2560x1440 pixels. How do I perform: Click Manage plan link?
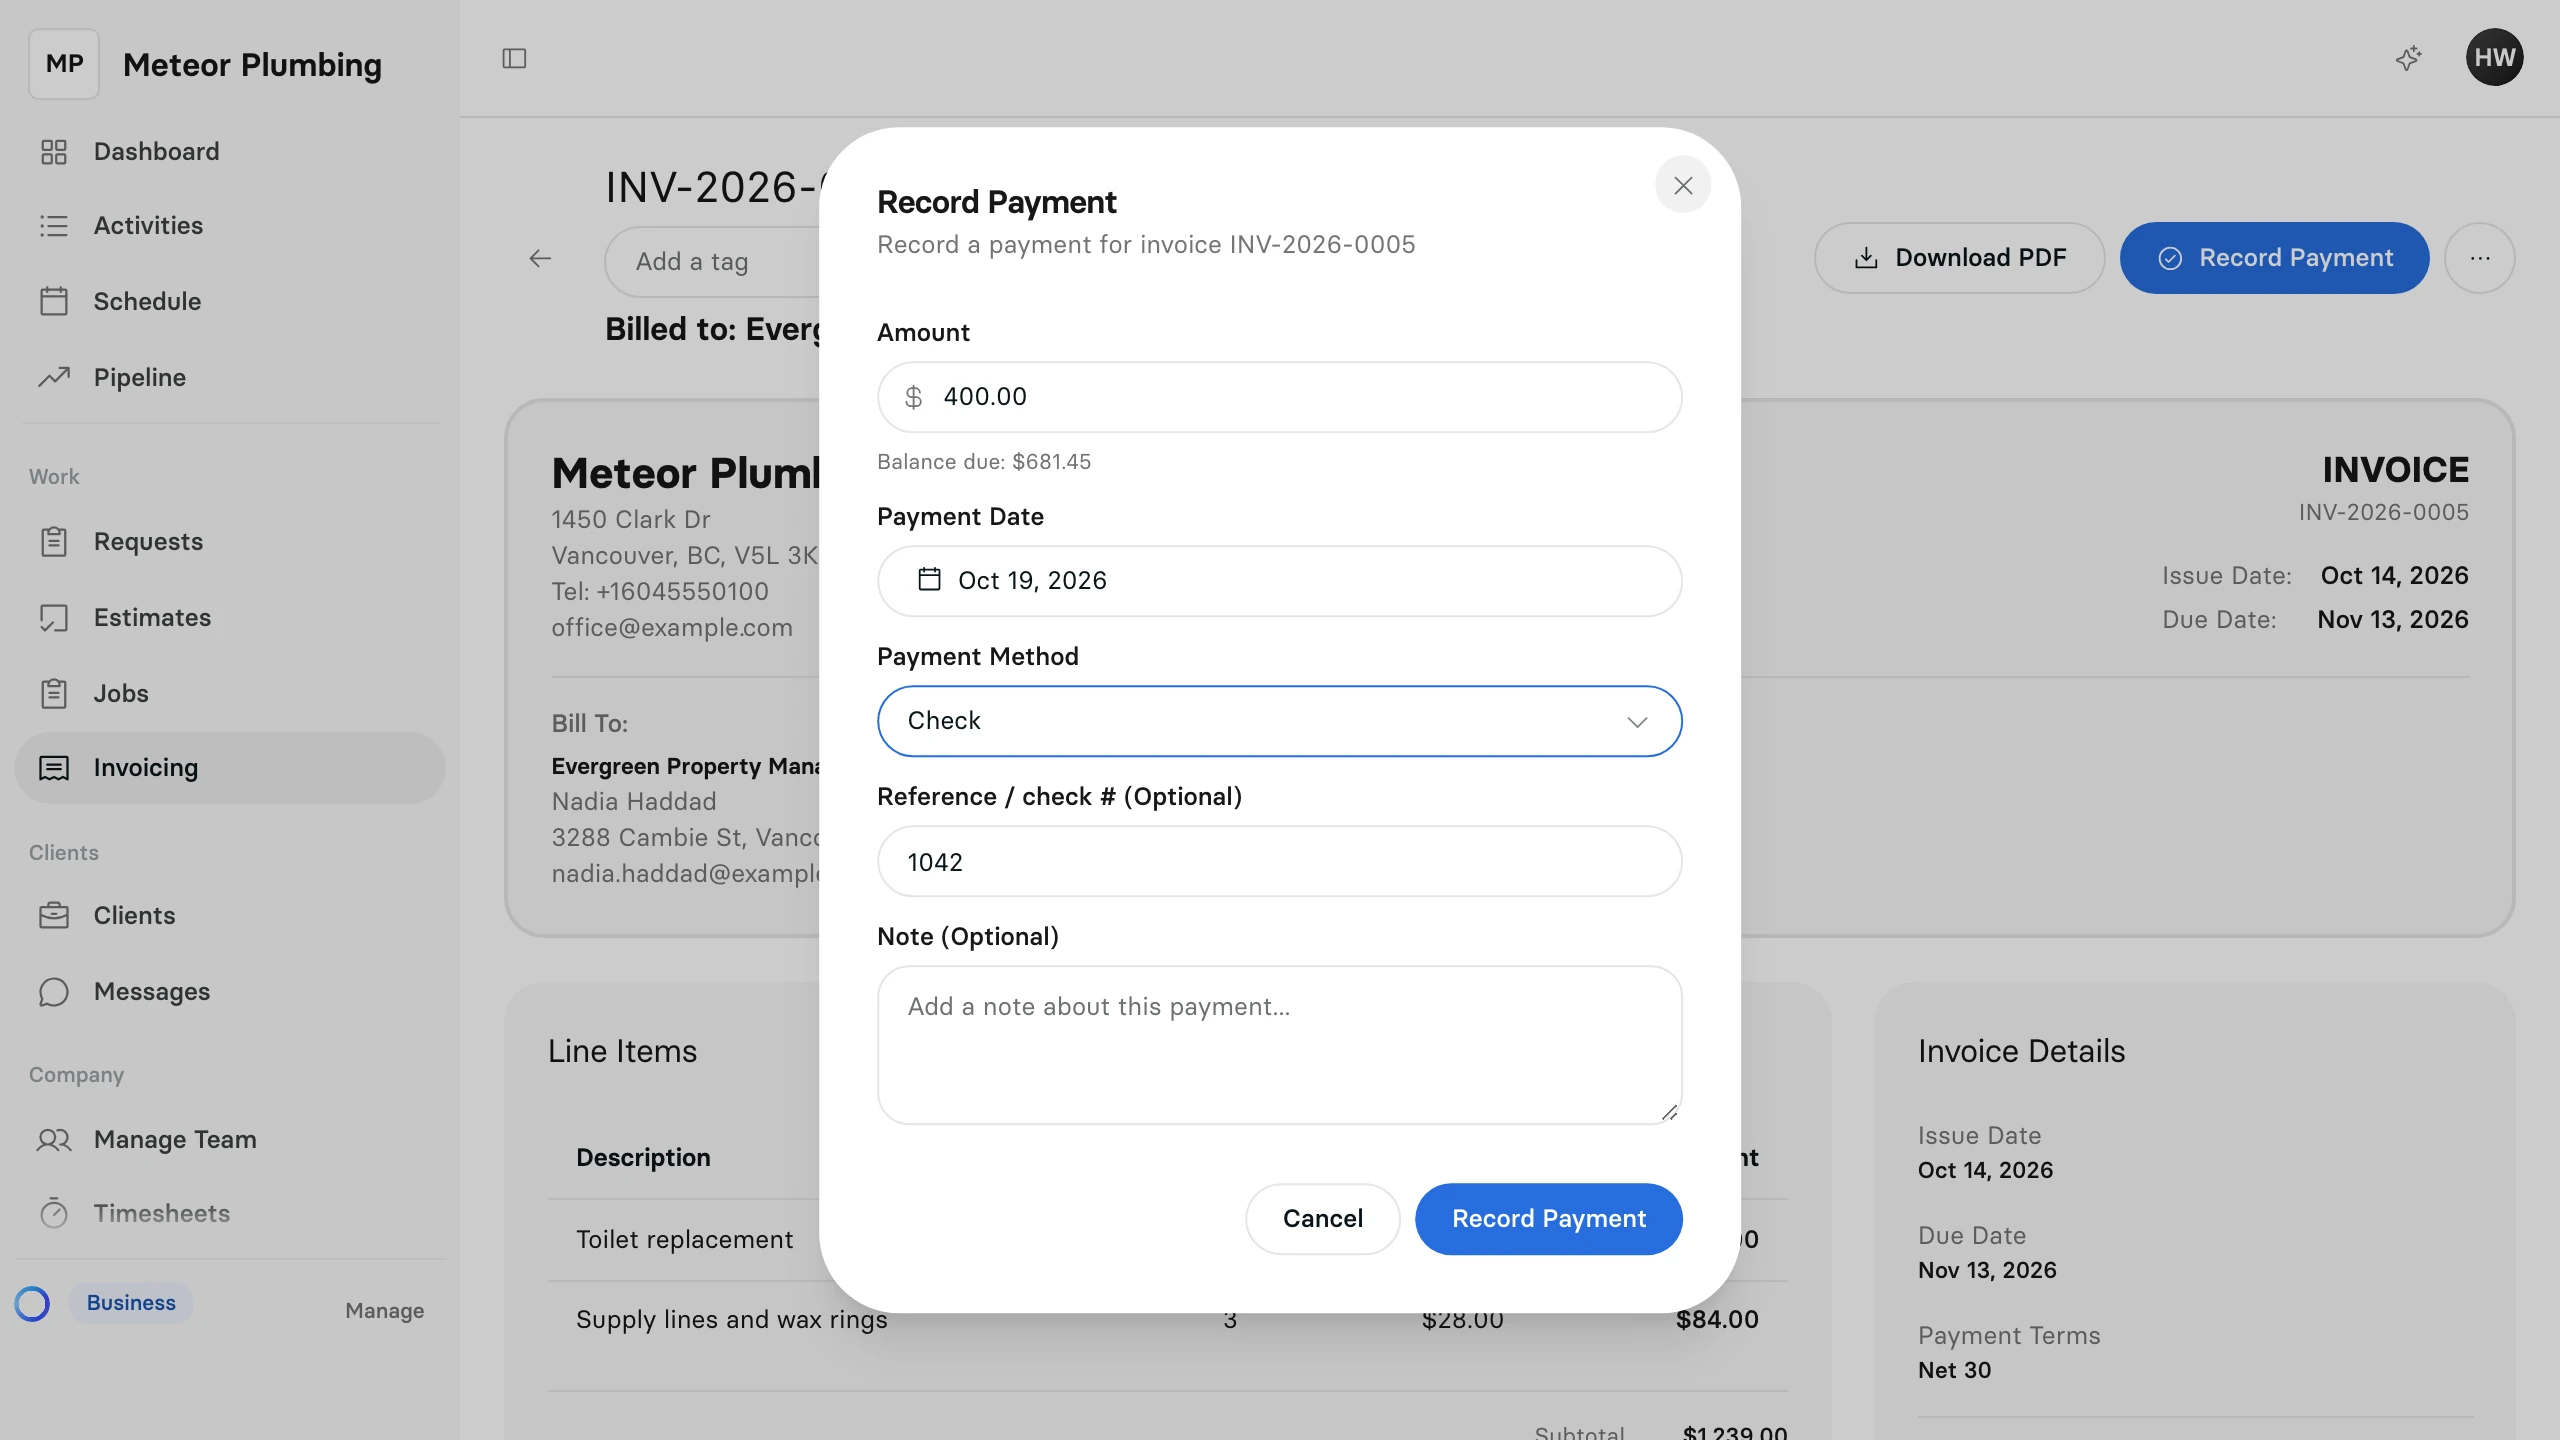(384, 1310)
